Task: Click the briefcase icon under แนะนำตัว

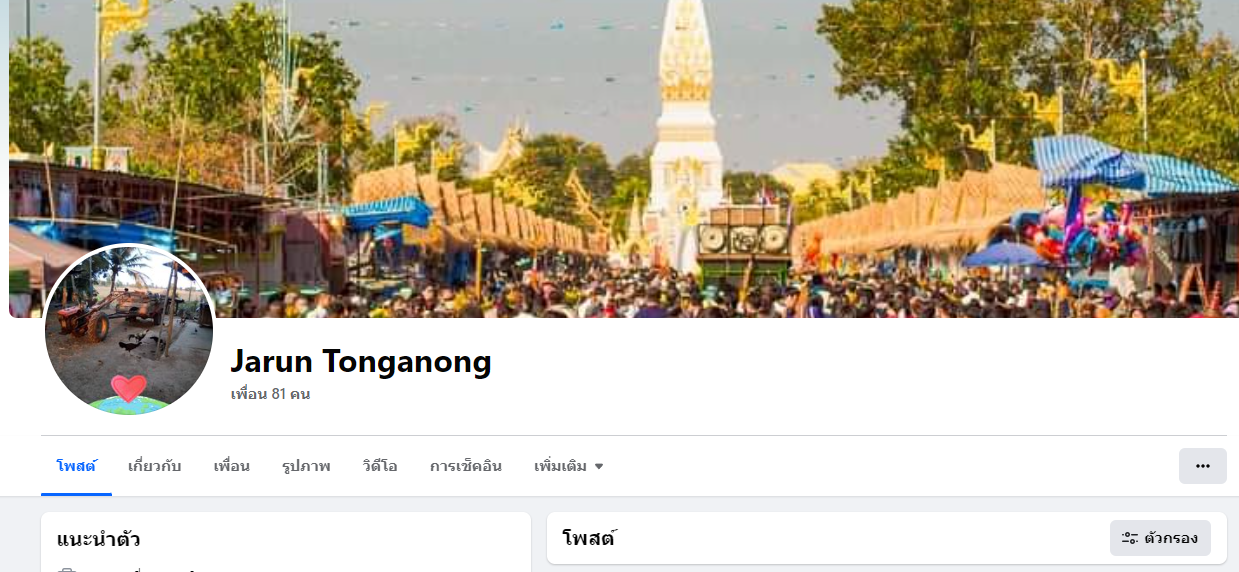Action: [x=67, y=570]
